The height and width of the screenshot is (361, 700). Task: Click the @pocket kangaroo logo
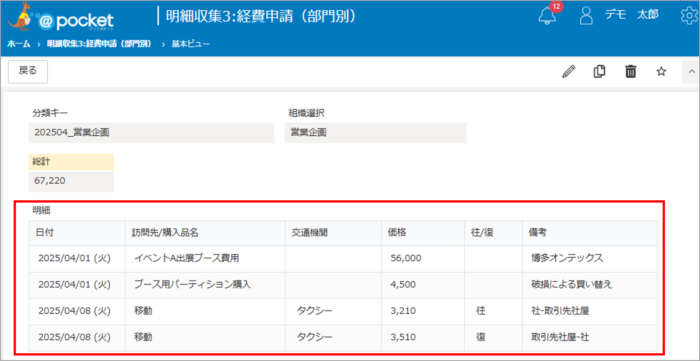[61, 18]
